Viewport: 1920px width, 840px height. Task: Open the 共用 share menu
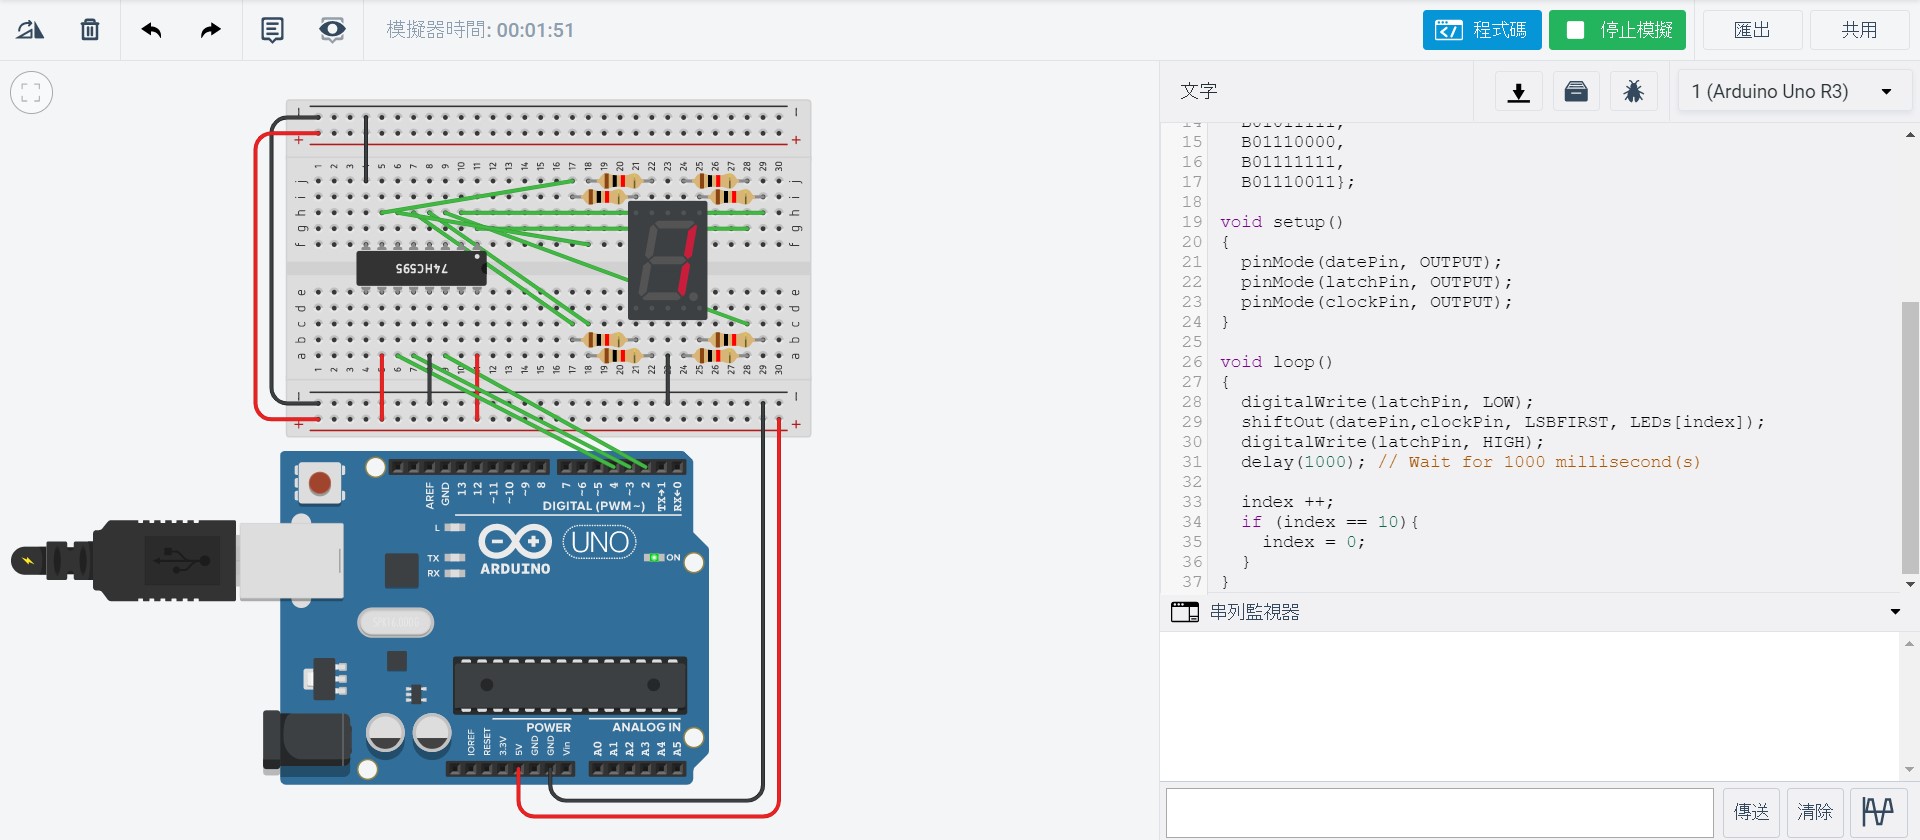pyautogui.click(x=1860, y=30)
